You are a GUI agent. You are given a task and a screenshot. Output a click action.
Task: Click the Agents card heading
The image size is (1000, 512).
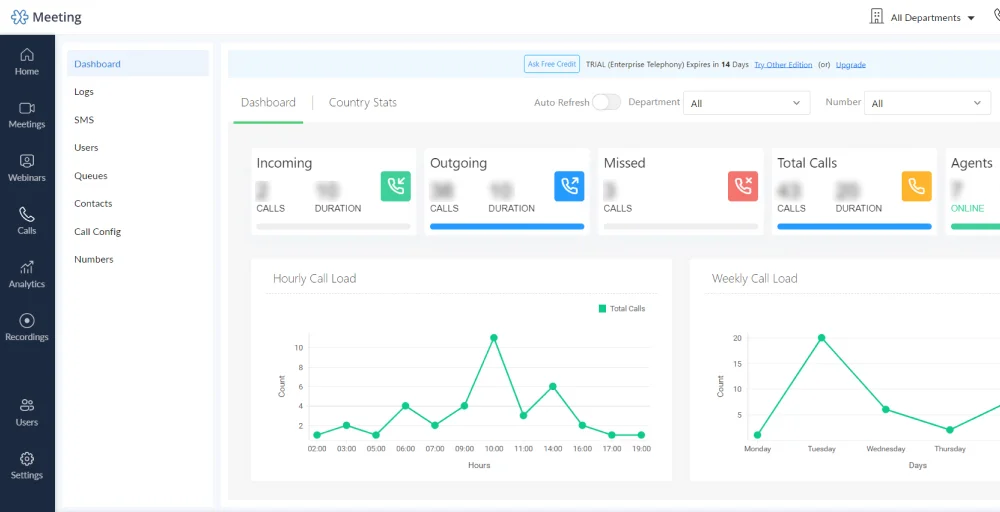(x=972, y=163)
